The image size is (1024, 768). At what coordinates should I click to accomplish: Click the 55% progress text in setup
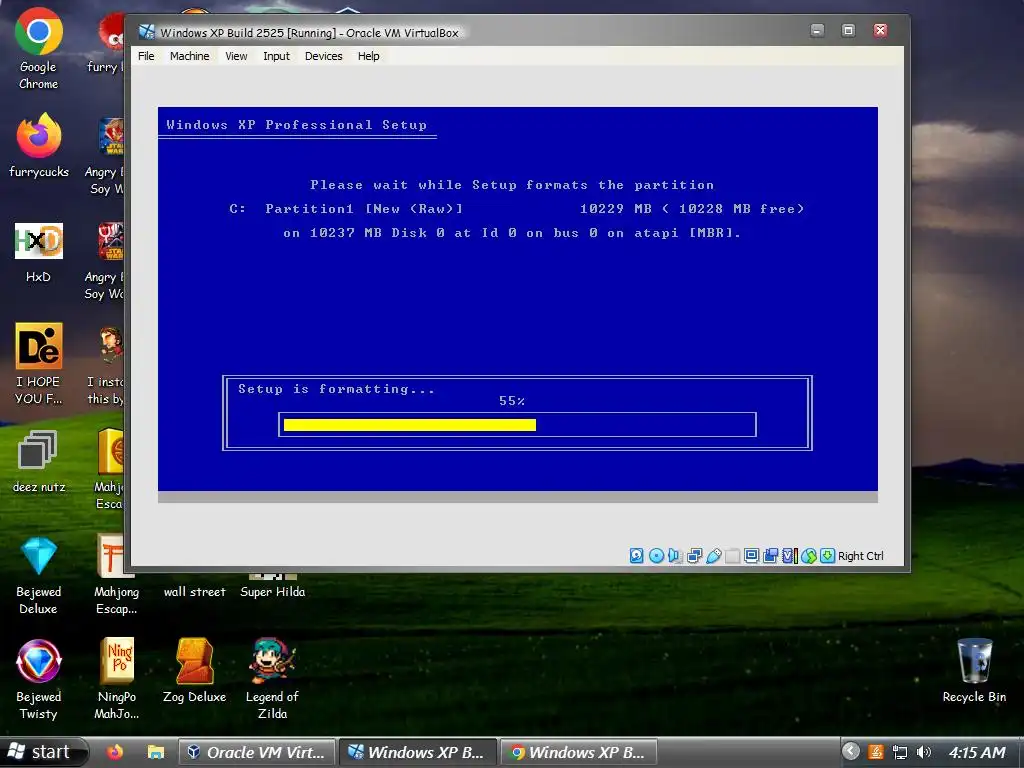tap(512, 401)
